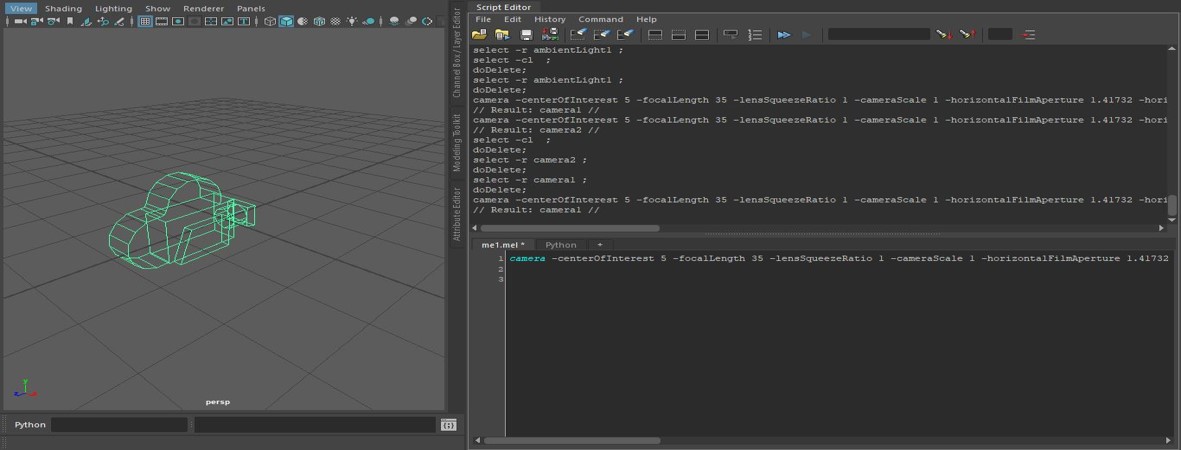Open the Script Editor button in command line
Screen dimensions: 1181x450
[449, 425]
